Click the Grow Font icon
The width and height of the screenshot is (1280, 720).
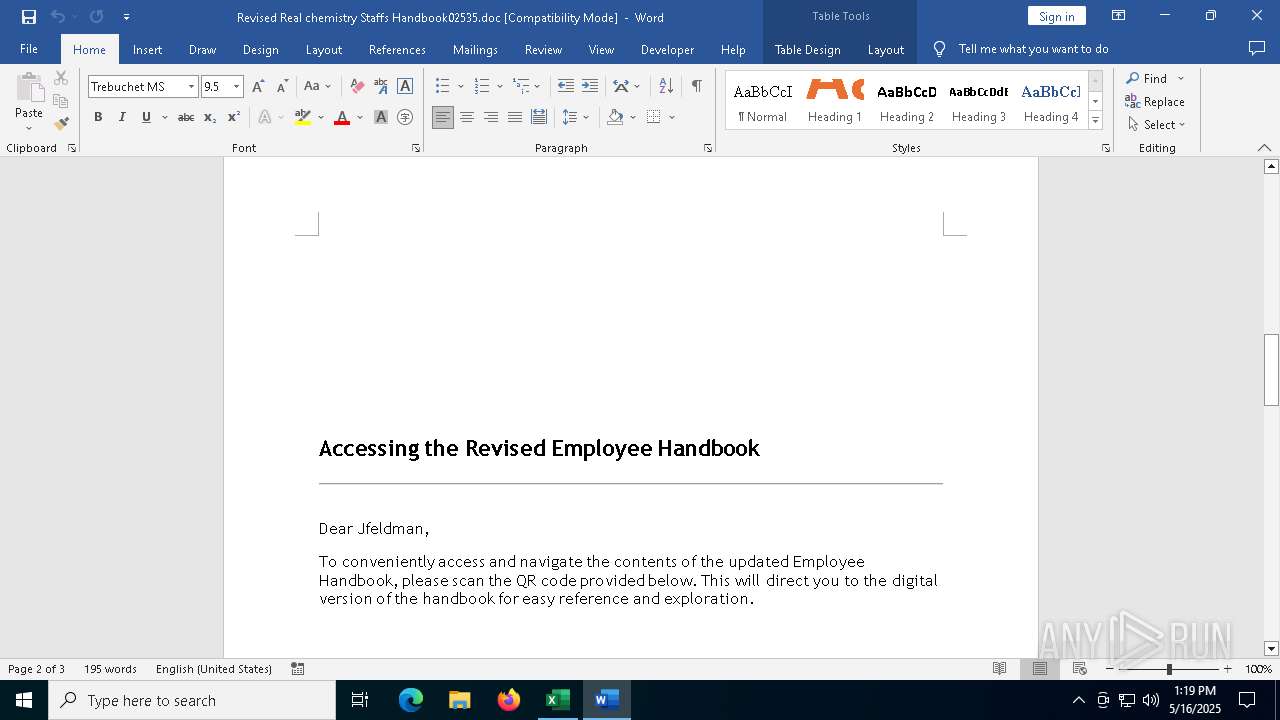(259, 87)
